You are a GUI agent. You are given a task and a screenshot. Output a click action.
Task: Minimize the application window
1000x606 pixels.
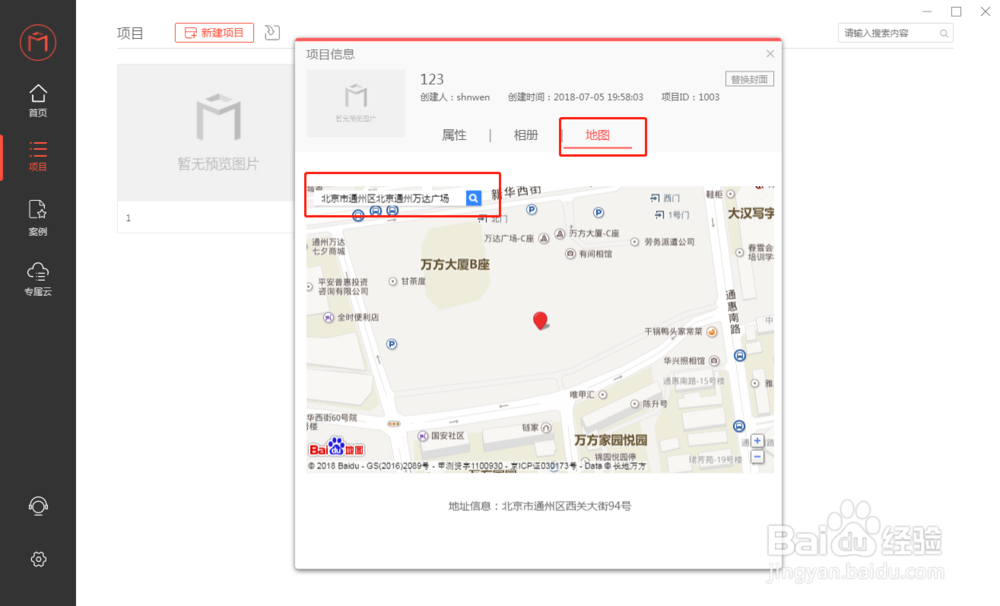[x=927, y=11]
